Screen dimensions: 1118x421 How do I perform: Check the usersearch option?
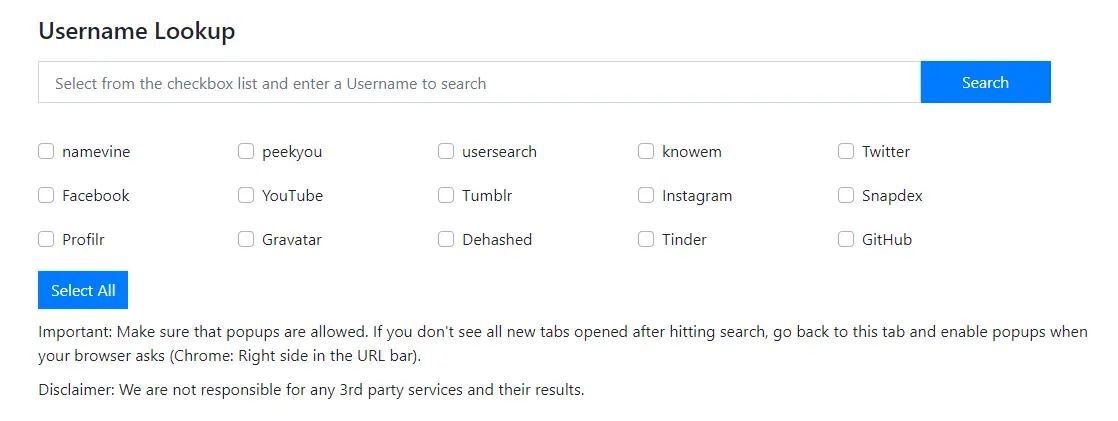(446, 152)
